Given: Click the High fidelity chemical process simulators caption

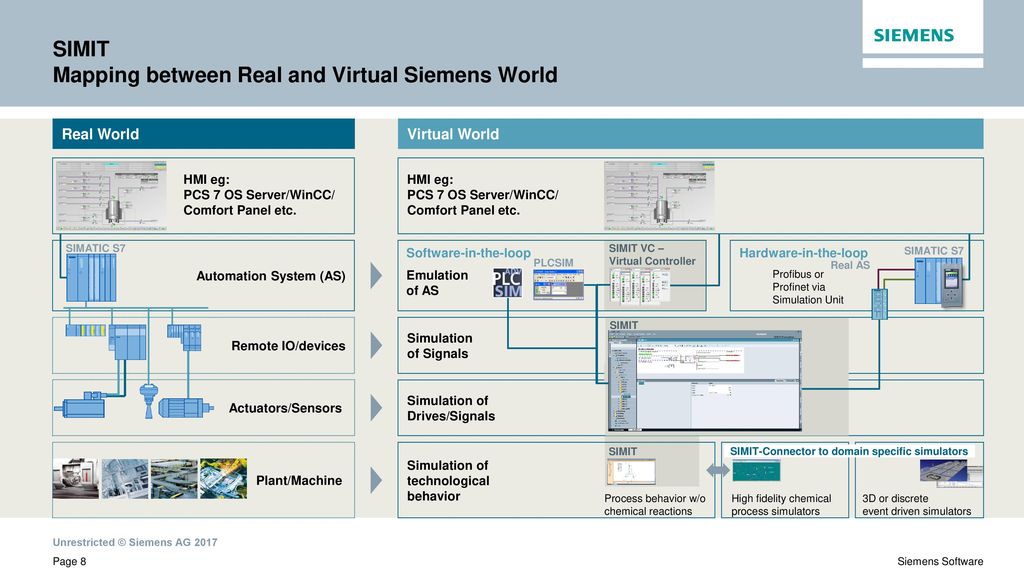Looking at the screenshot, I should pyautogui.click(x=781, y=505).
